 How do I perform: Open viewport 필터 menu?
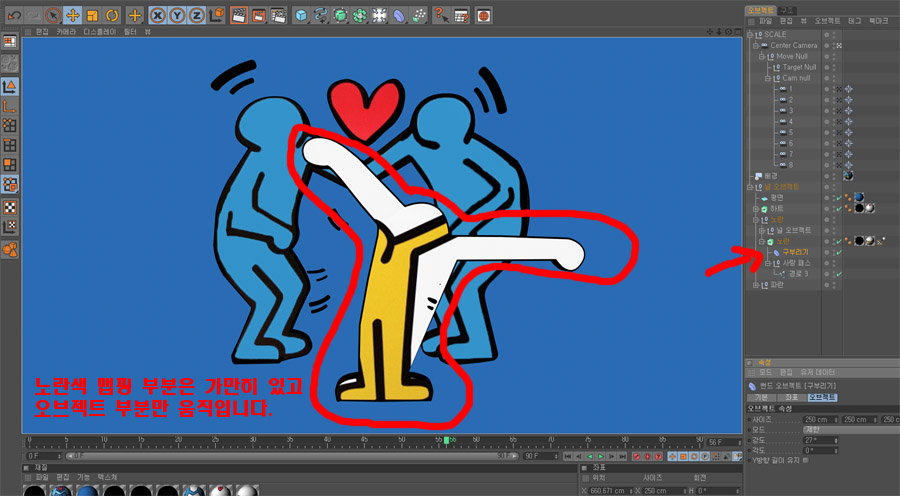pyautogui.click(x=130, y=32)
